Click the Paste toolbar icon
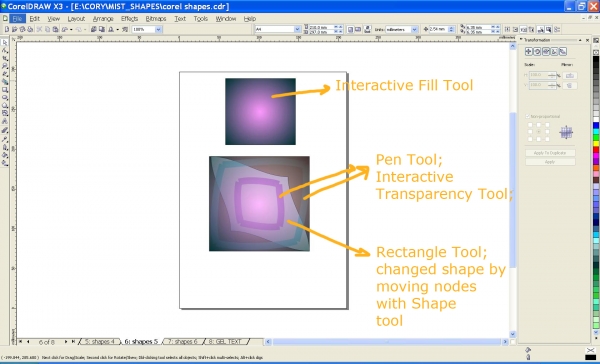The image size is (600, 364). 55,29
